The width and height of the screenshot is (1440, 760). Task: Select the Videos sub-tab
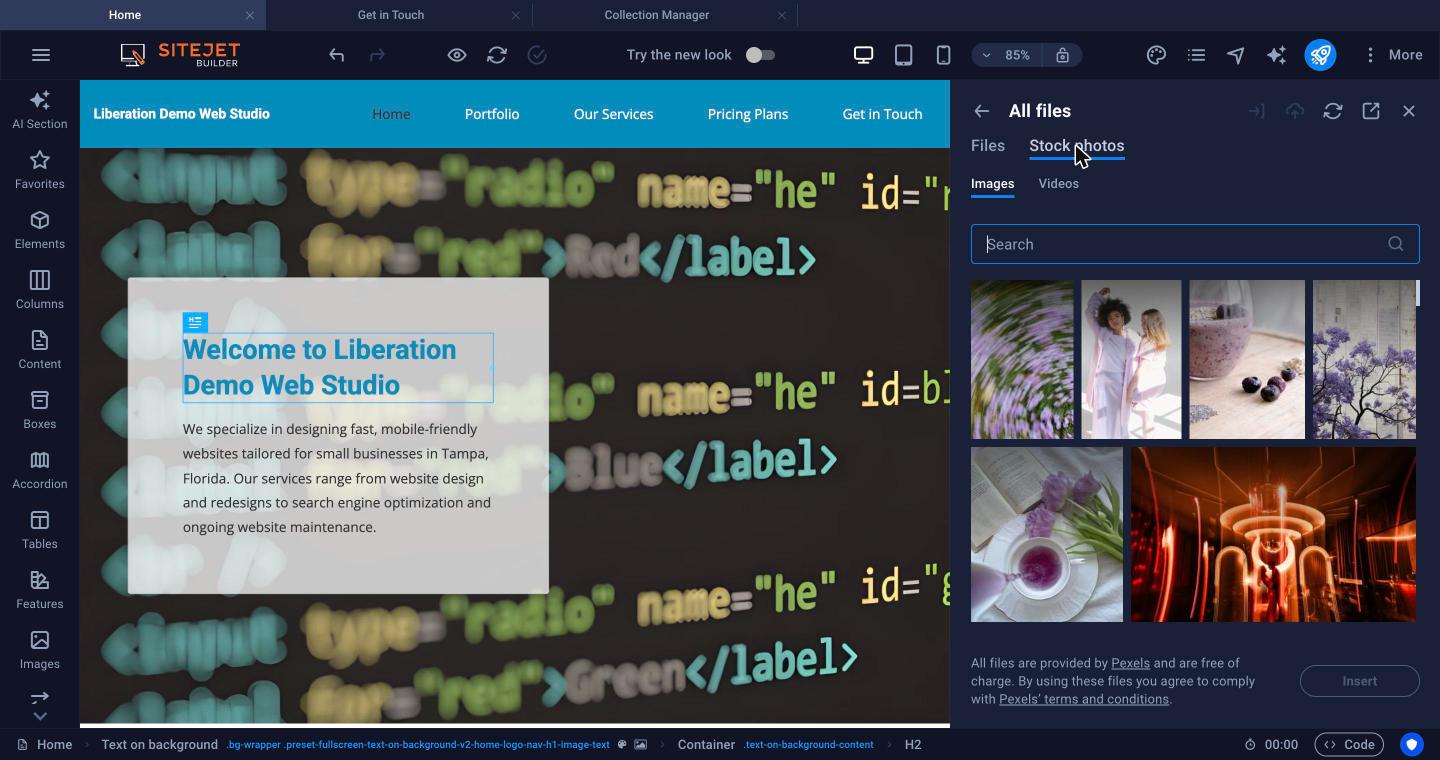click(1058, 184)
